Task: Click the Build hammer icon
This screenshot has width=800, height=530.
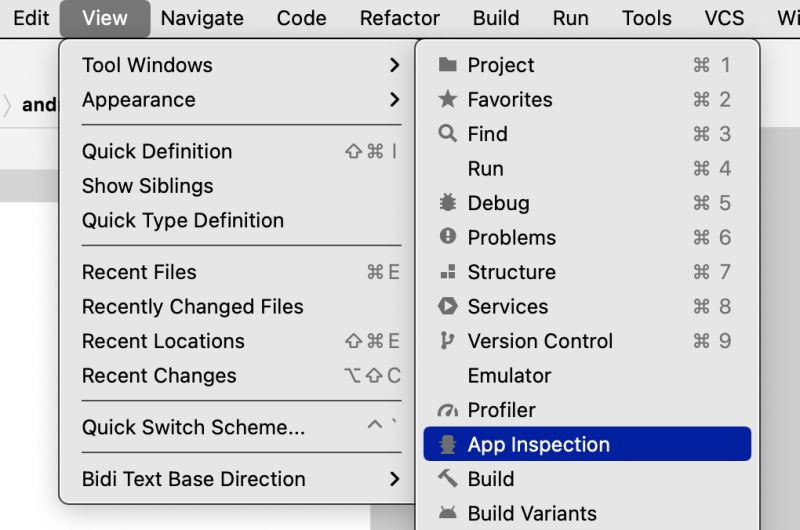Action: pos(448,479)
